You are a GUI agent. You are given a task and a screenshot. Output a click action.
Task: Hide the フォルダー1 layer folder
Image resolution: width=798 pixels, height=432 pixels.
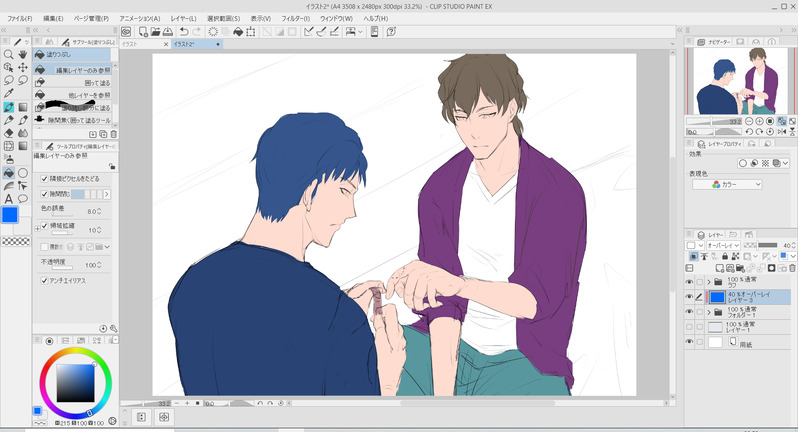689,311
